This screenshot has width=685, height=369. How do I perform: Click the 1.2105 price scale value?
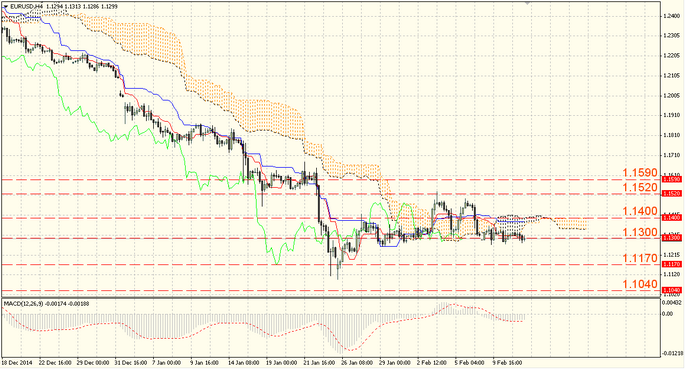[x=672, y=76]
